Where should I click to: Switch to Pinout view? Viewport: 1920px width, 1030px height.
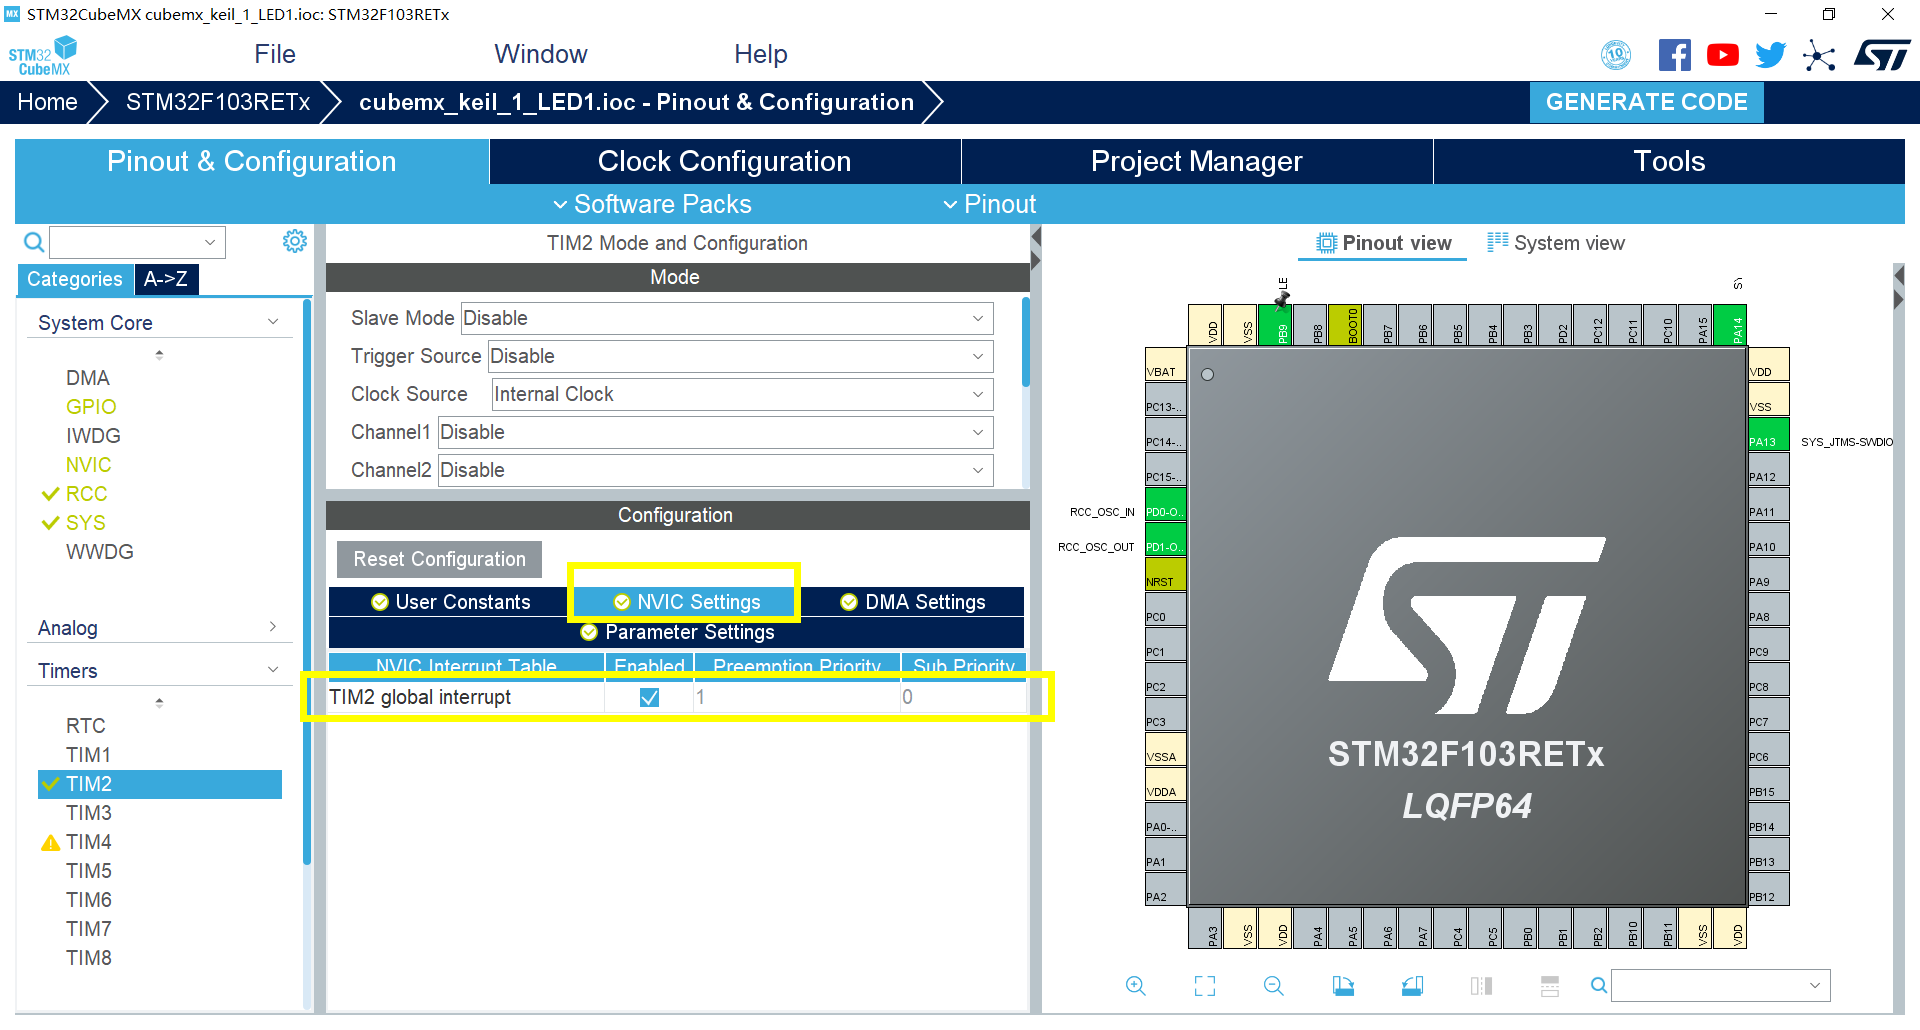coord(1384,243)
